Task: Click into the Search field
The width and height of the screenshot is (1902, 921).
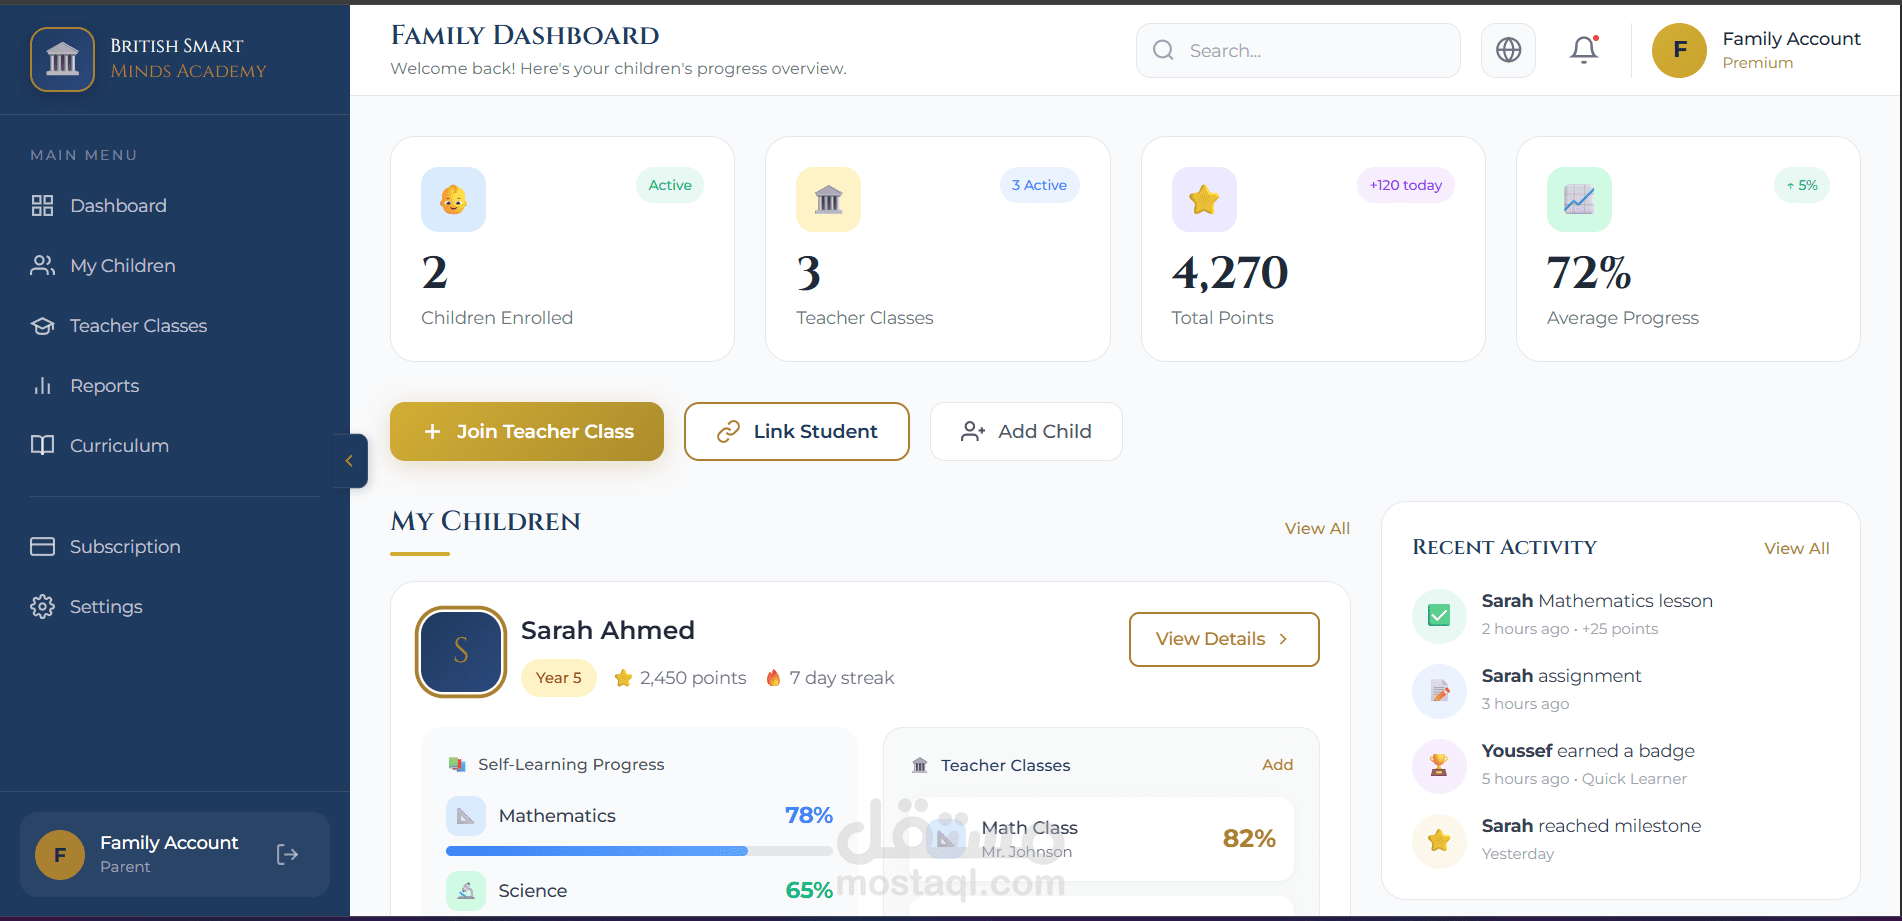Action: 1298,50
